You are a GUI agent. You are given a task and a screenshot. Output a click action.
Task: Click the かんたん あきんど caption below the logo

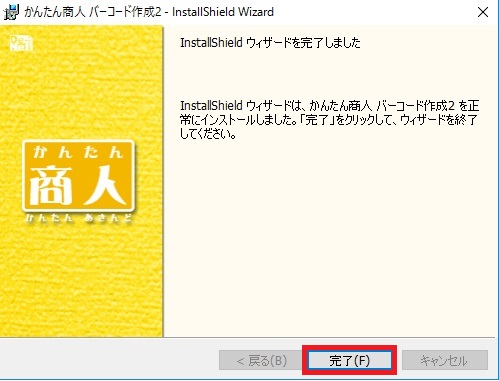tap(79, 218)
